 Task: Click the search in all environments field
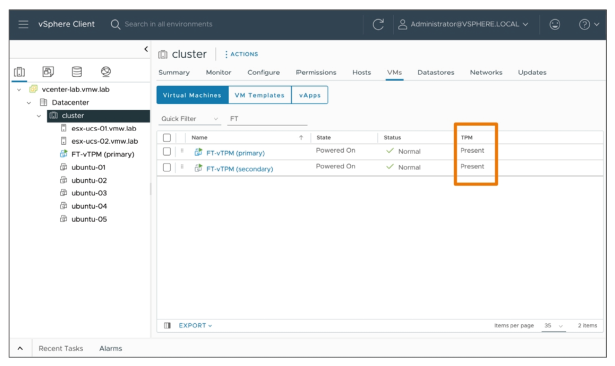pyautogui.click(x=168, y=24)
